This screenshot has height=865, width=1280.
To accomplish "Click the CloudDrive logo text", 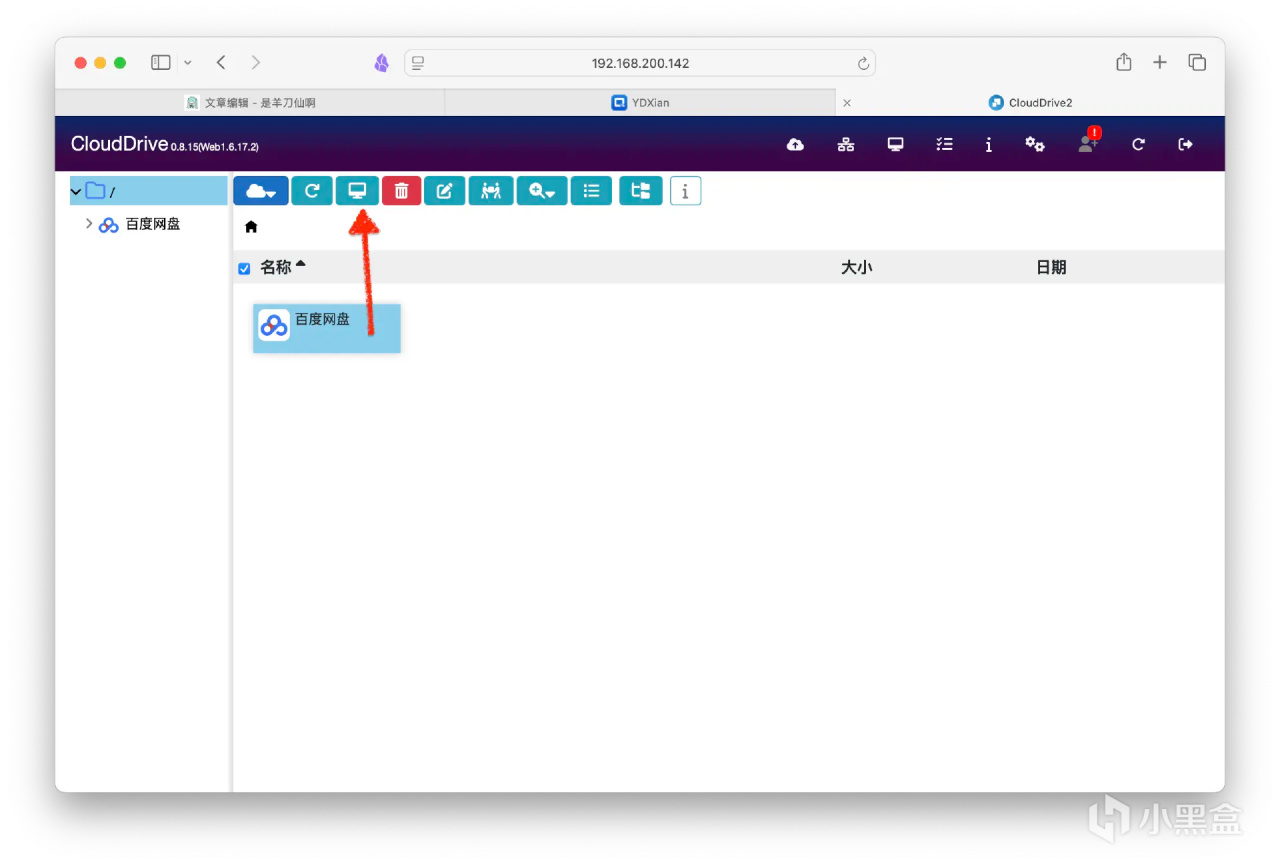I will (119, 144).
